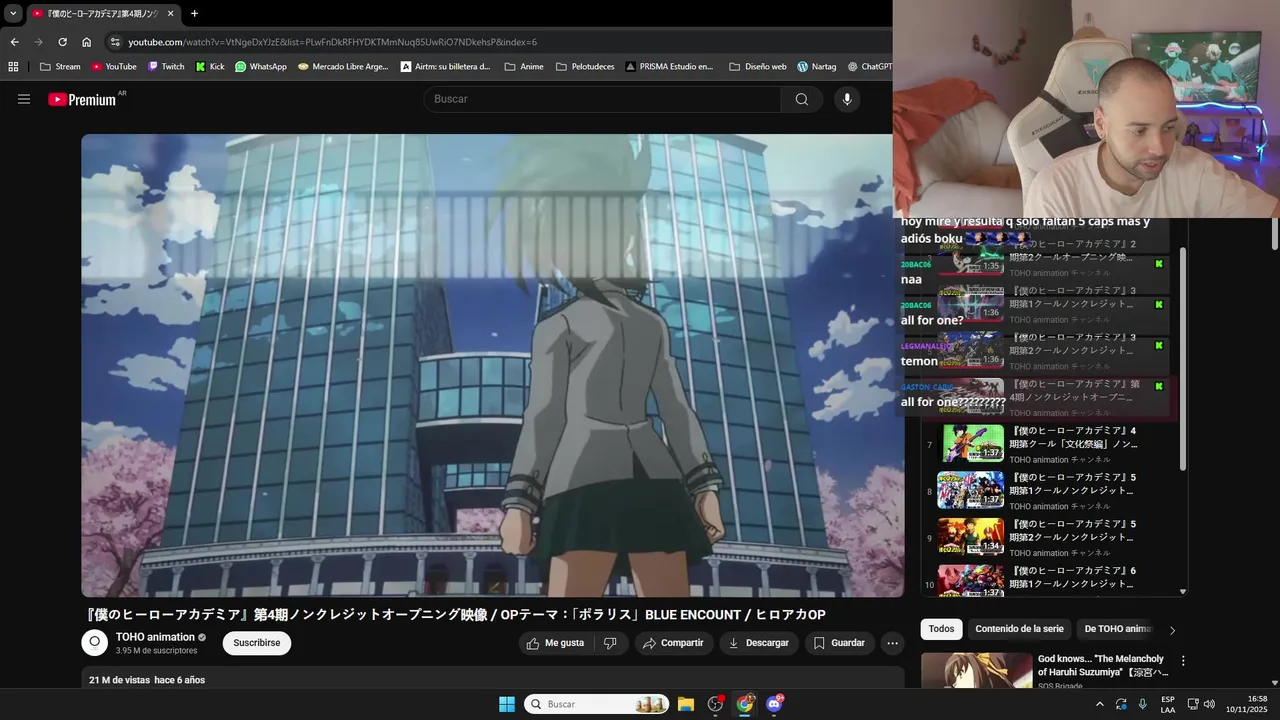The height and width of the screenshot is (720, 1280).
Task: Open the browser home page icon
Action: [x=86, y=42]
